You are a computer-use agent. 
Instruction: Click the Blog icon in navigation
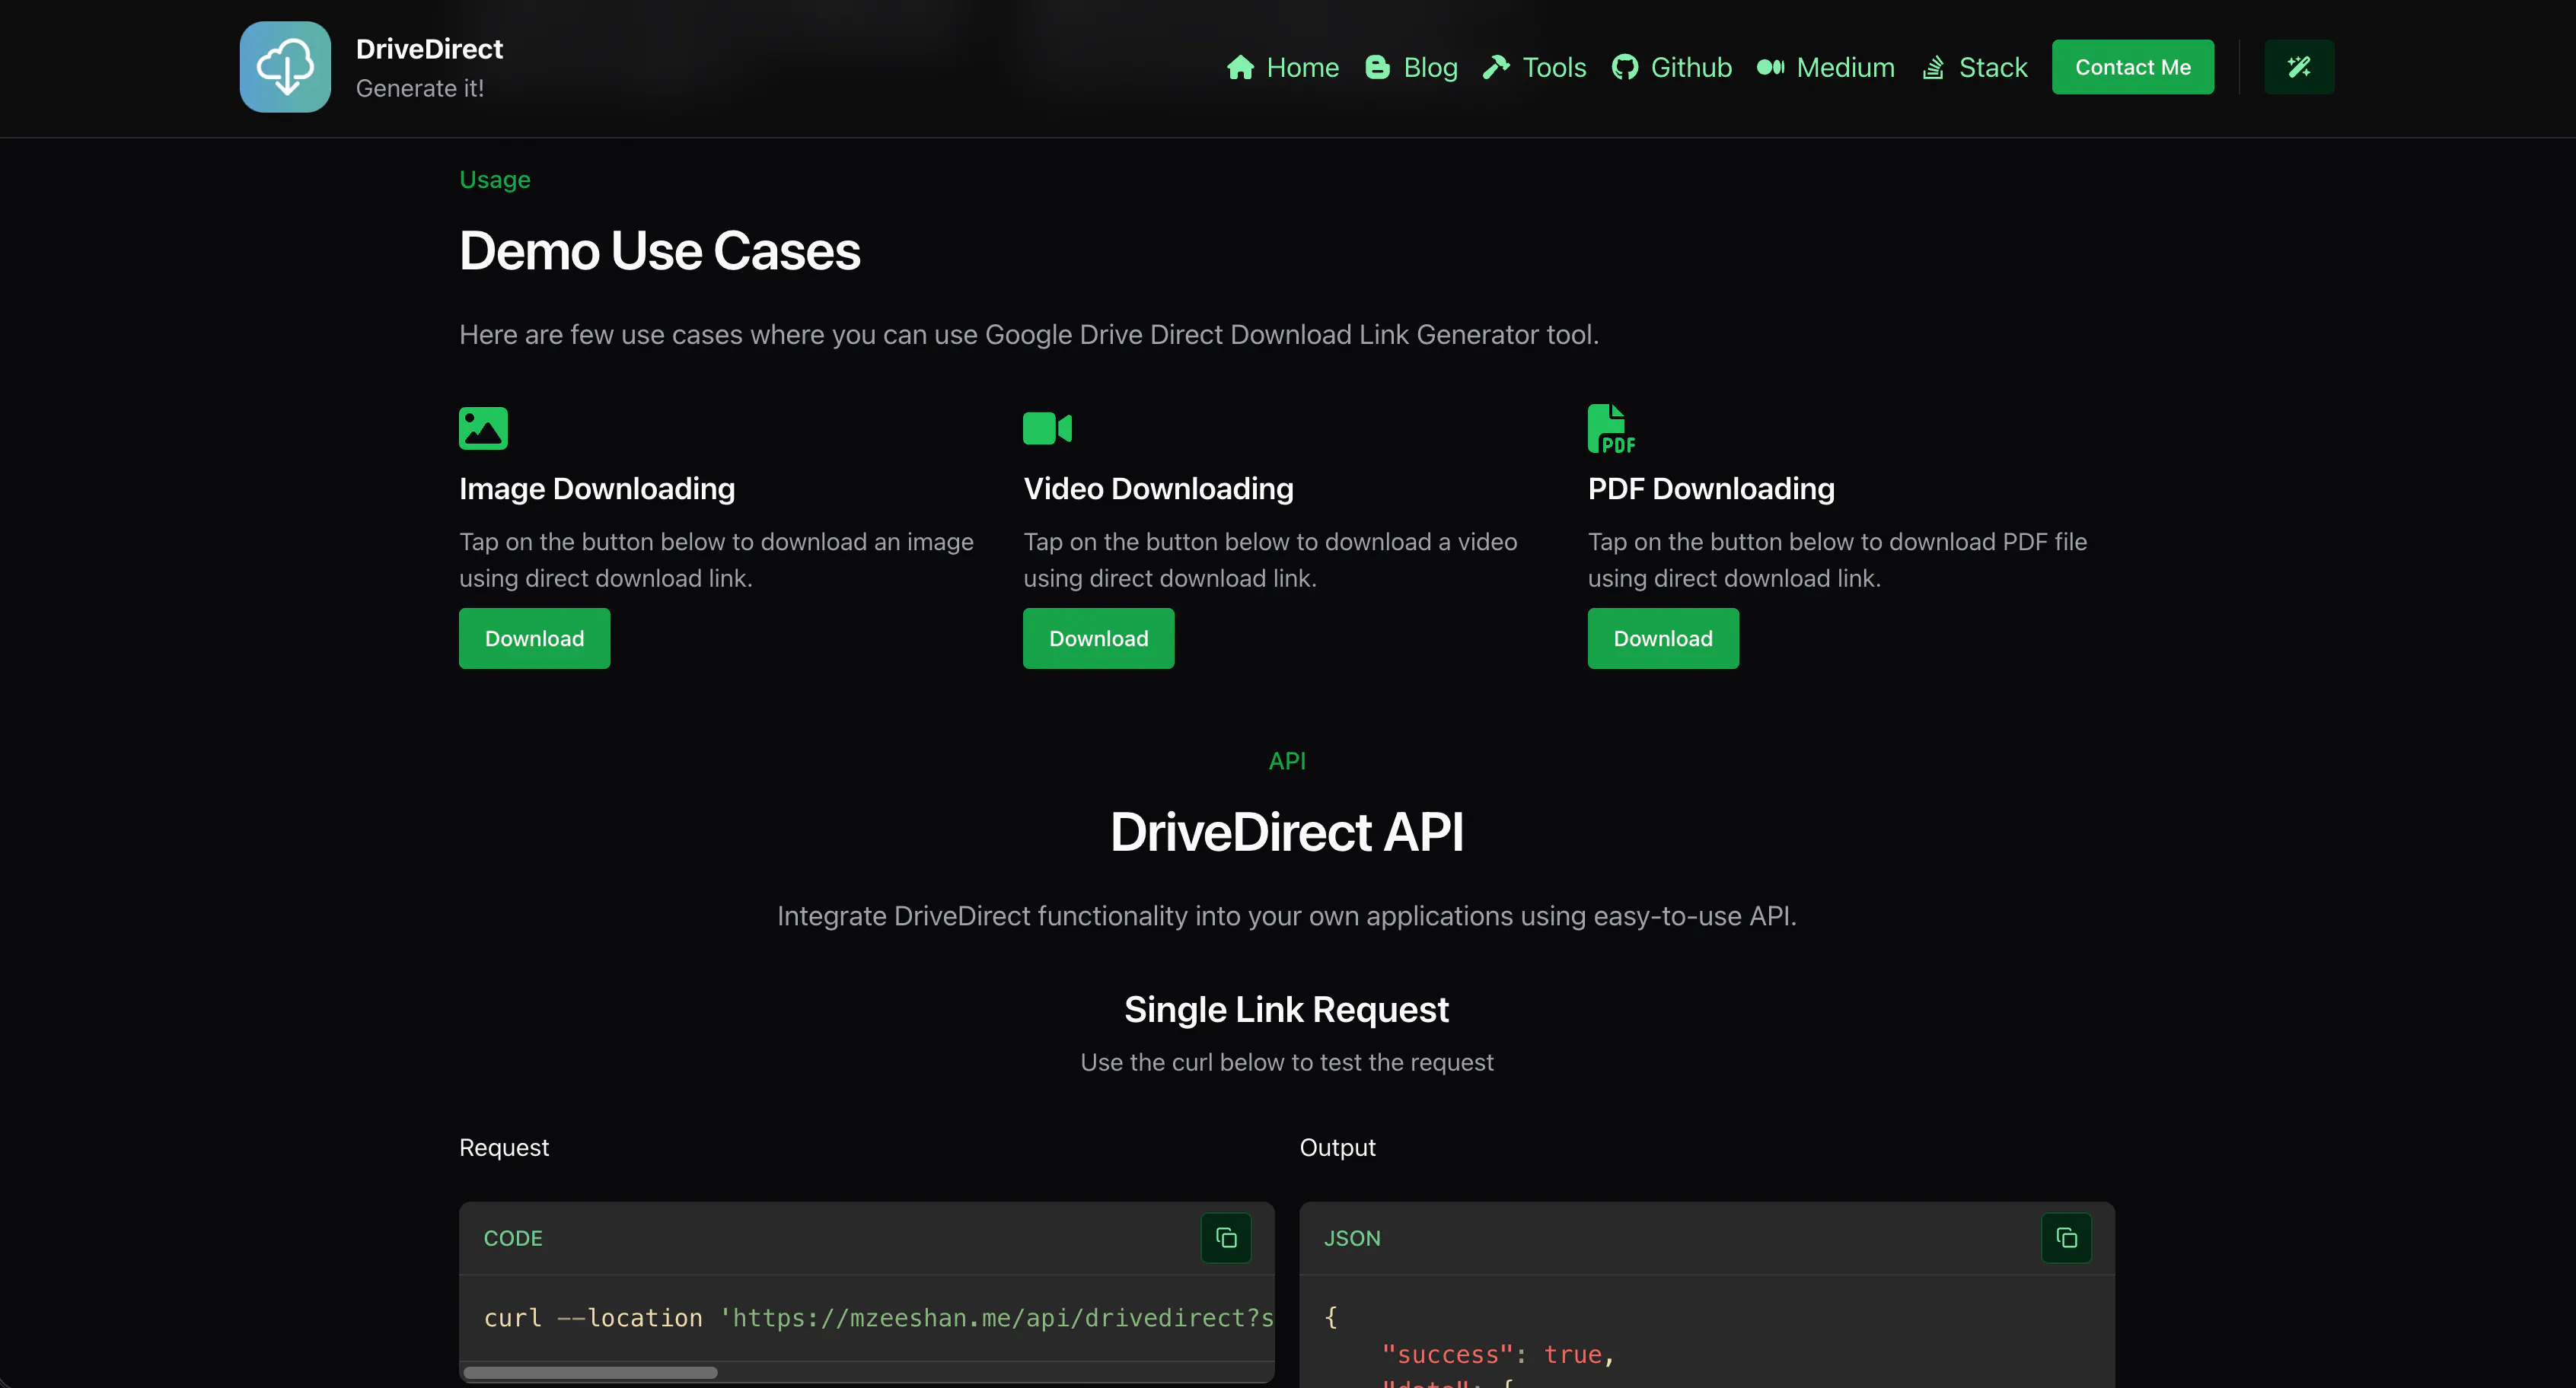point(1377,67)
